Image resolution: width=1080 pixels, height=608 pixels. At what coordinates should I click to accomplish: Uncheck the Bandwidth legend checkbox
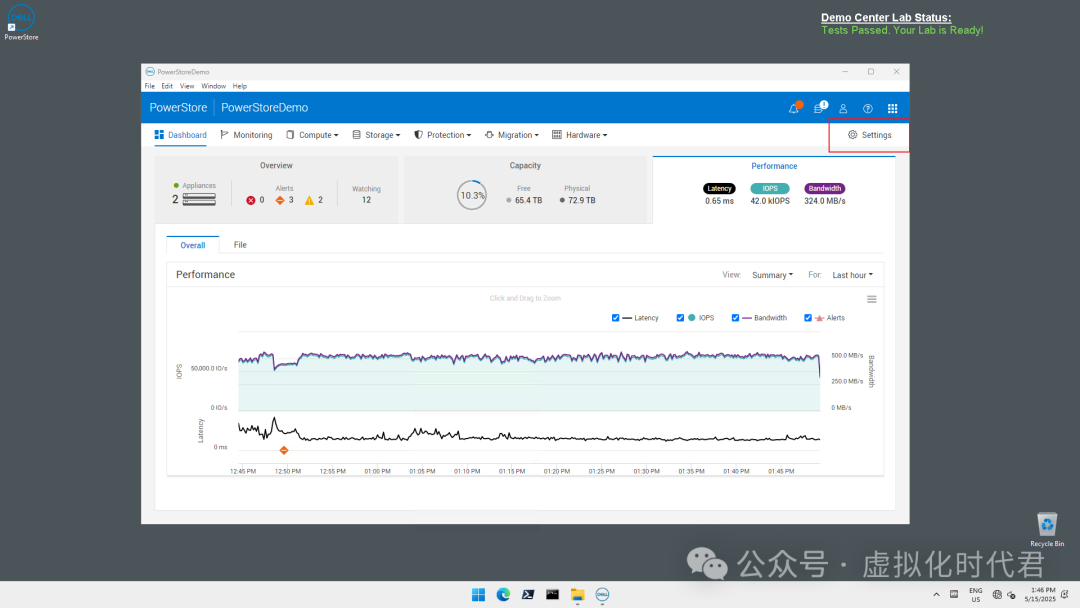point(736,318)
